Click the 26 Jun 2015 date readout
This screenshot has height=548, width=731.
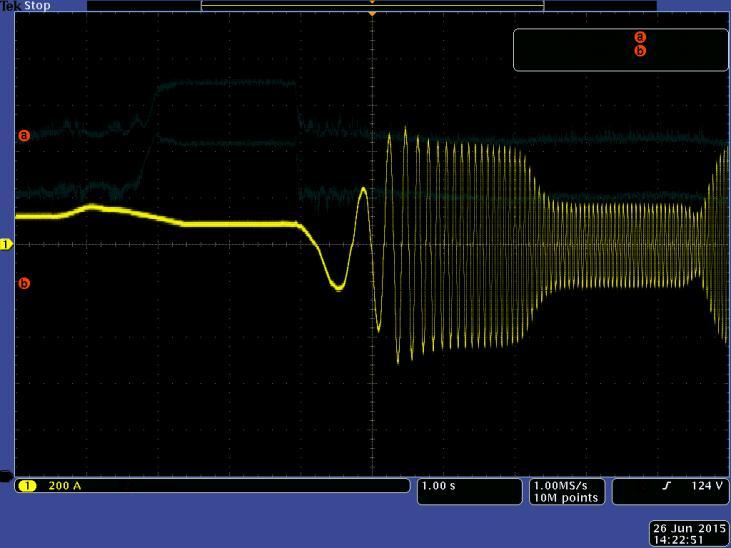tap(690, 528)
